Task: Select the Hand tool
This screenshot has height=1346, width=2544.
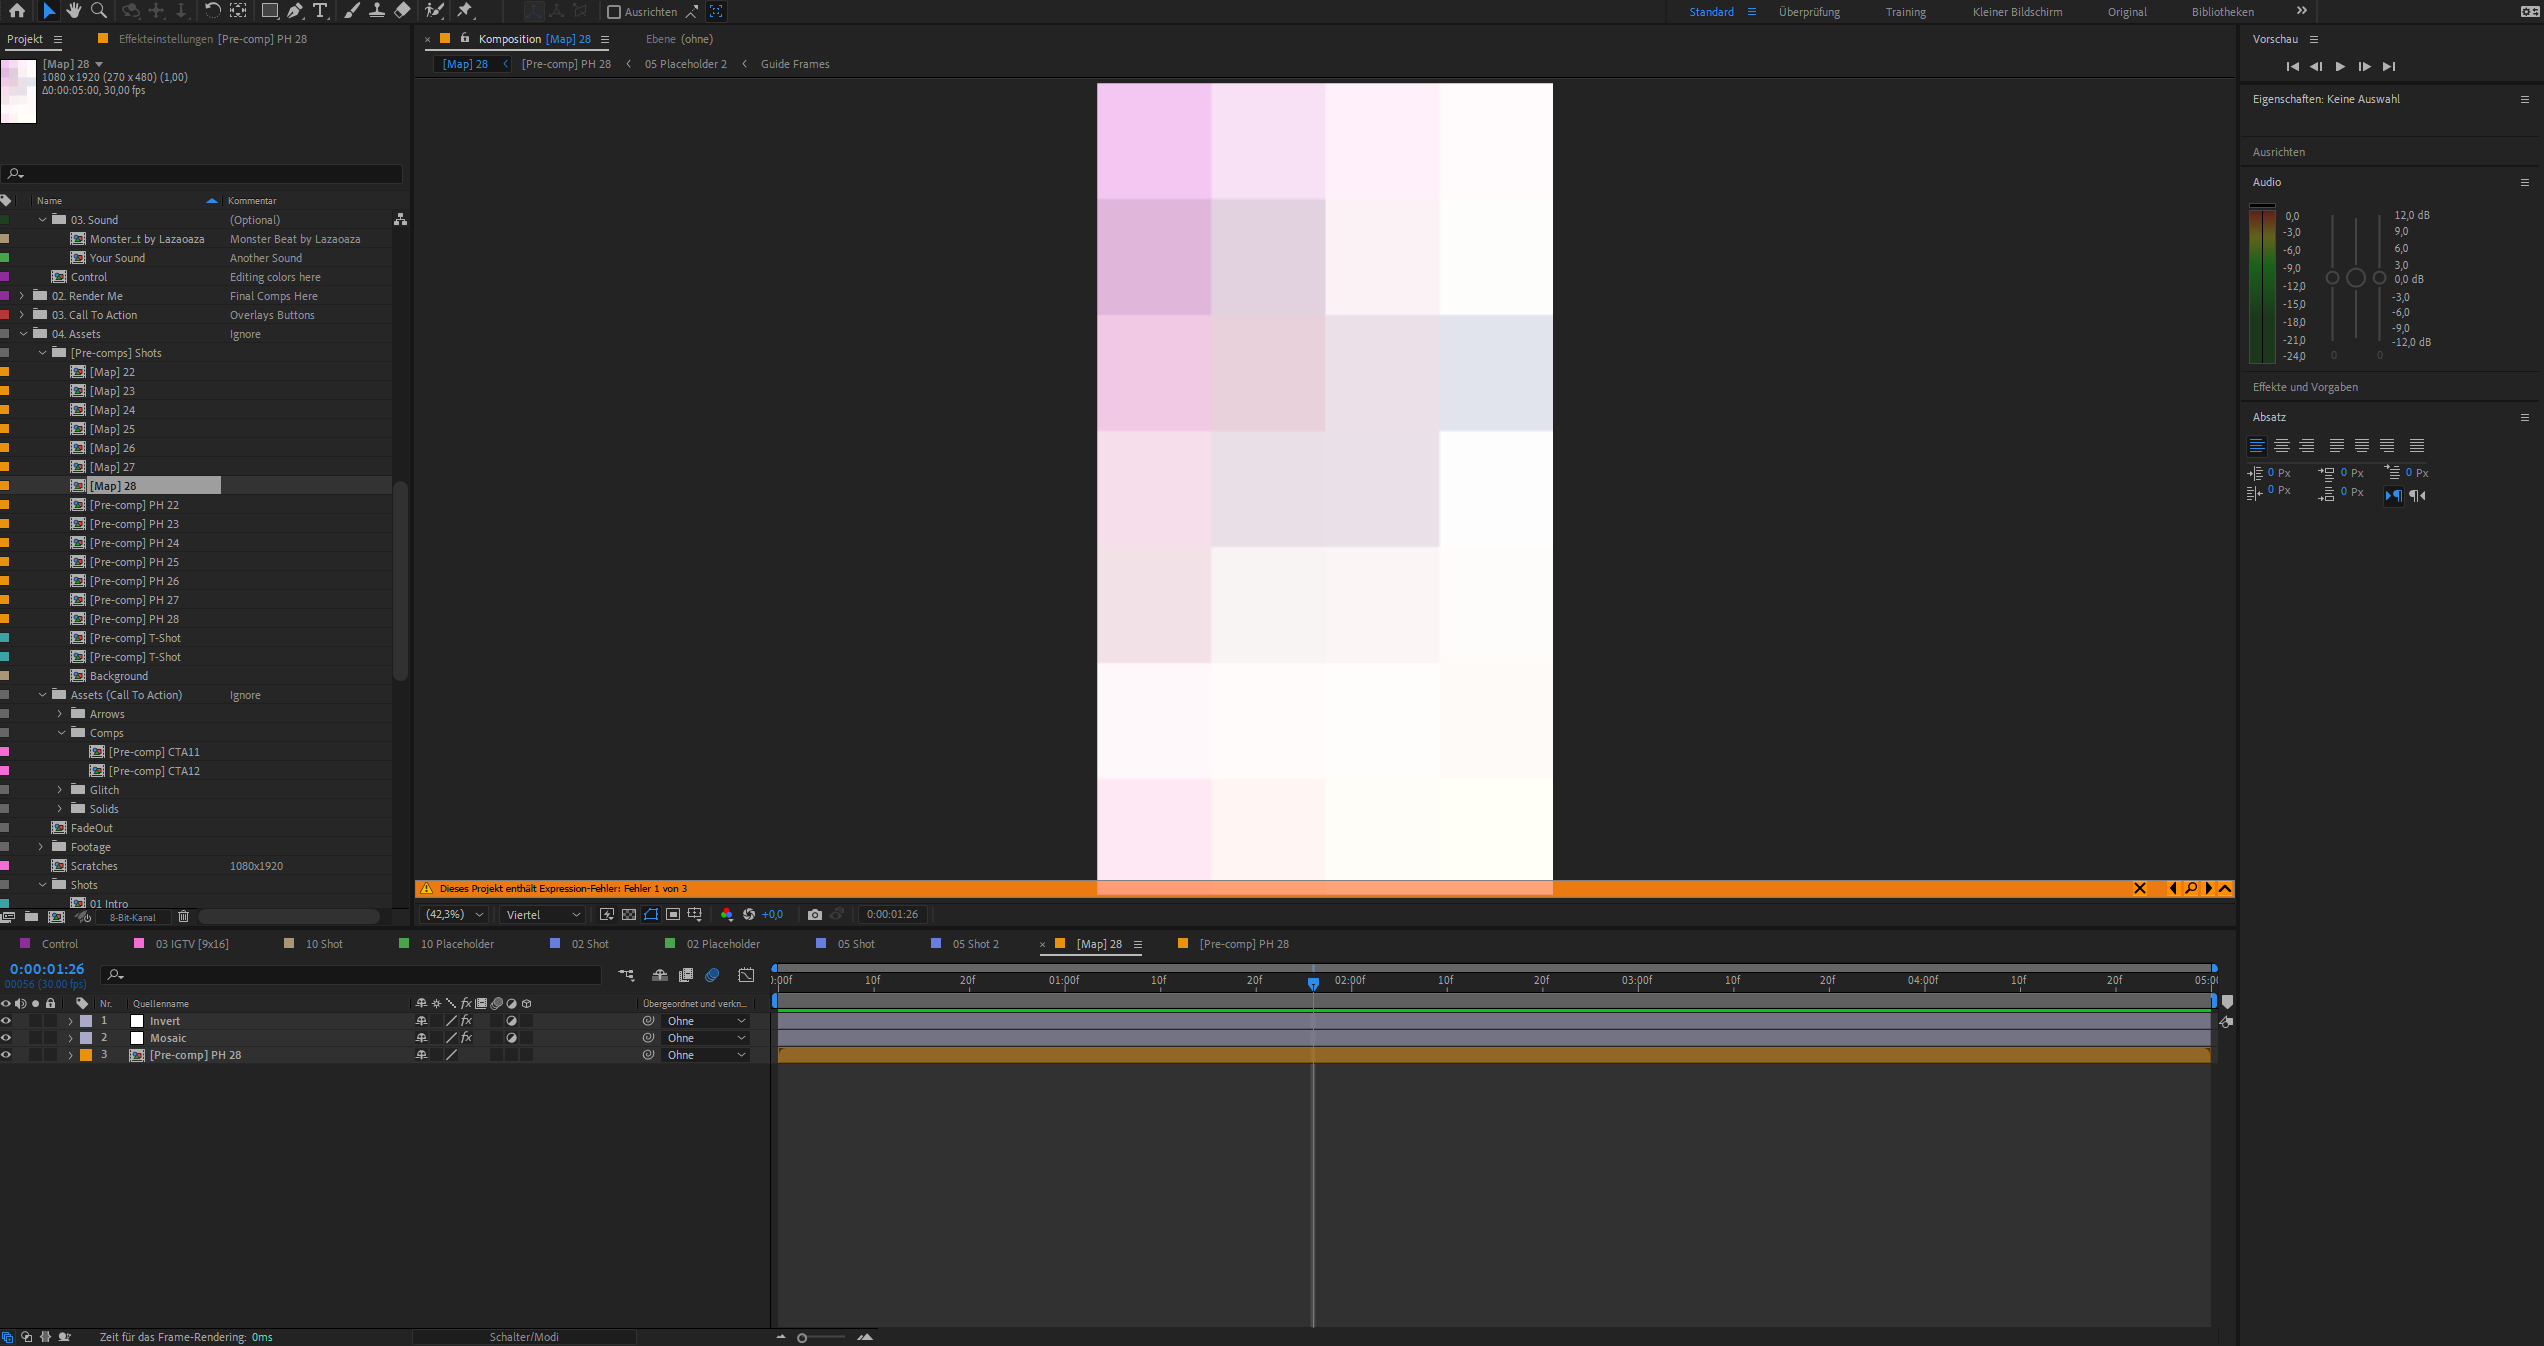Action: [73, 11]
